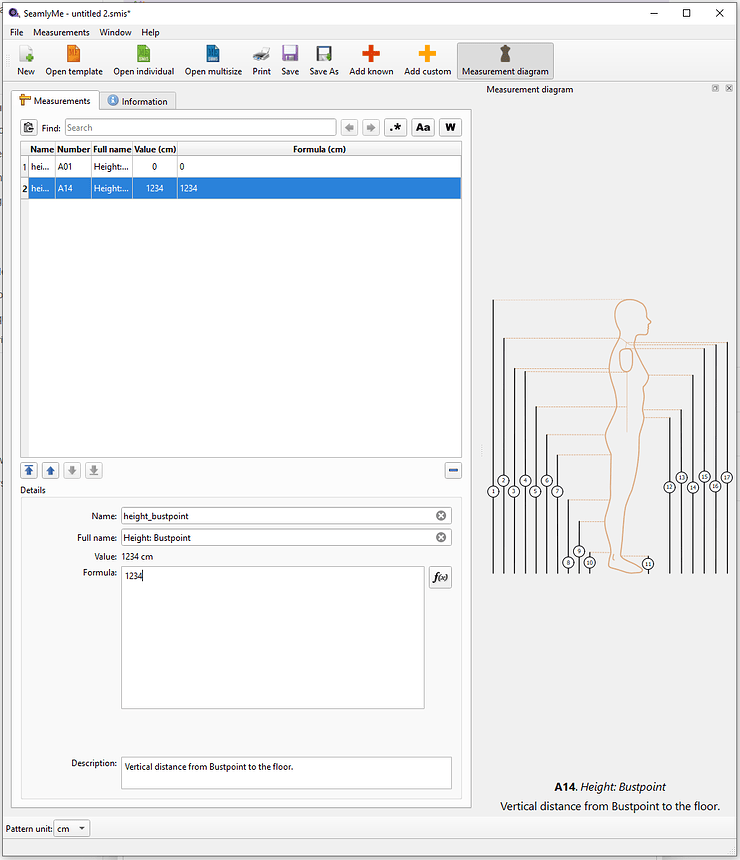Viewport: 740px width, 860px height.
Task: Move selected measurement up one row
Action: coord(50,471)
